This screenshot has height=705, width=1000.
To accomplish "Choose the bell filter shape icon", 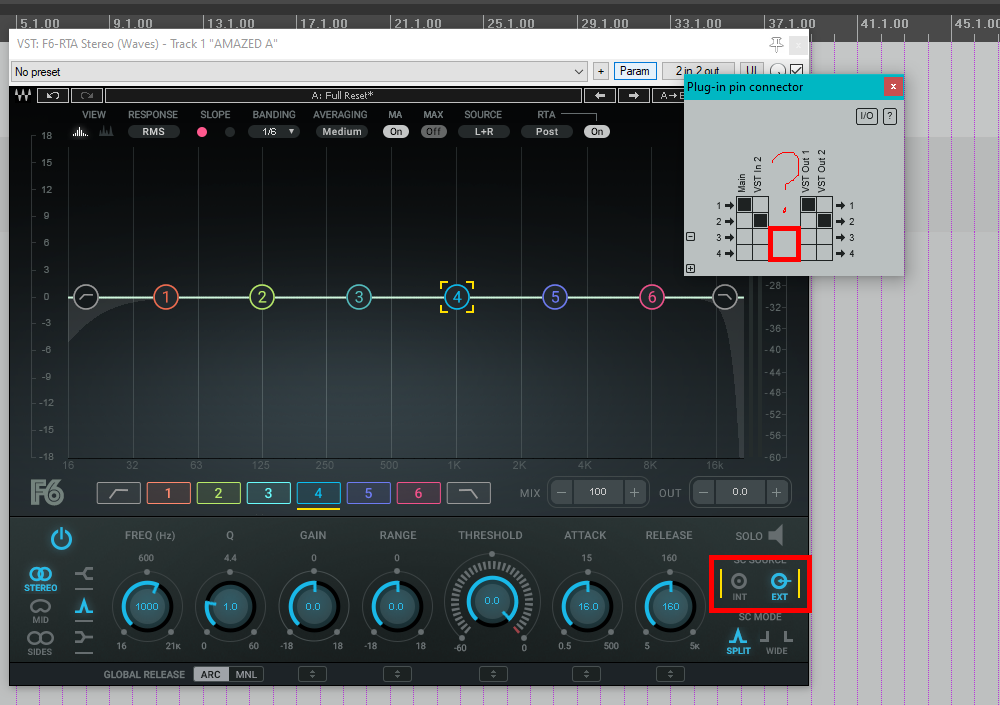I will (84, 606).
